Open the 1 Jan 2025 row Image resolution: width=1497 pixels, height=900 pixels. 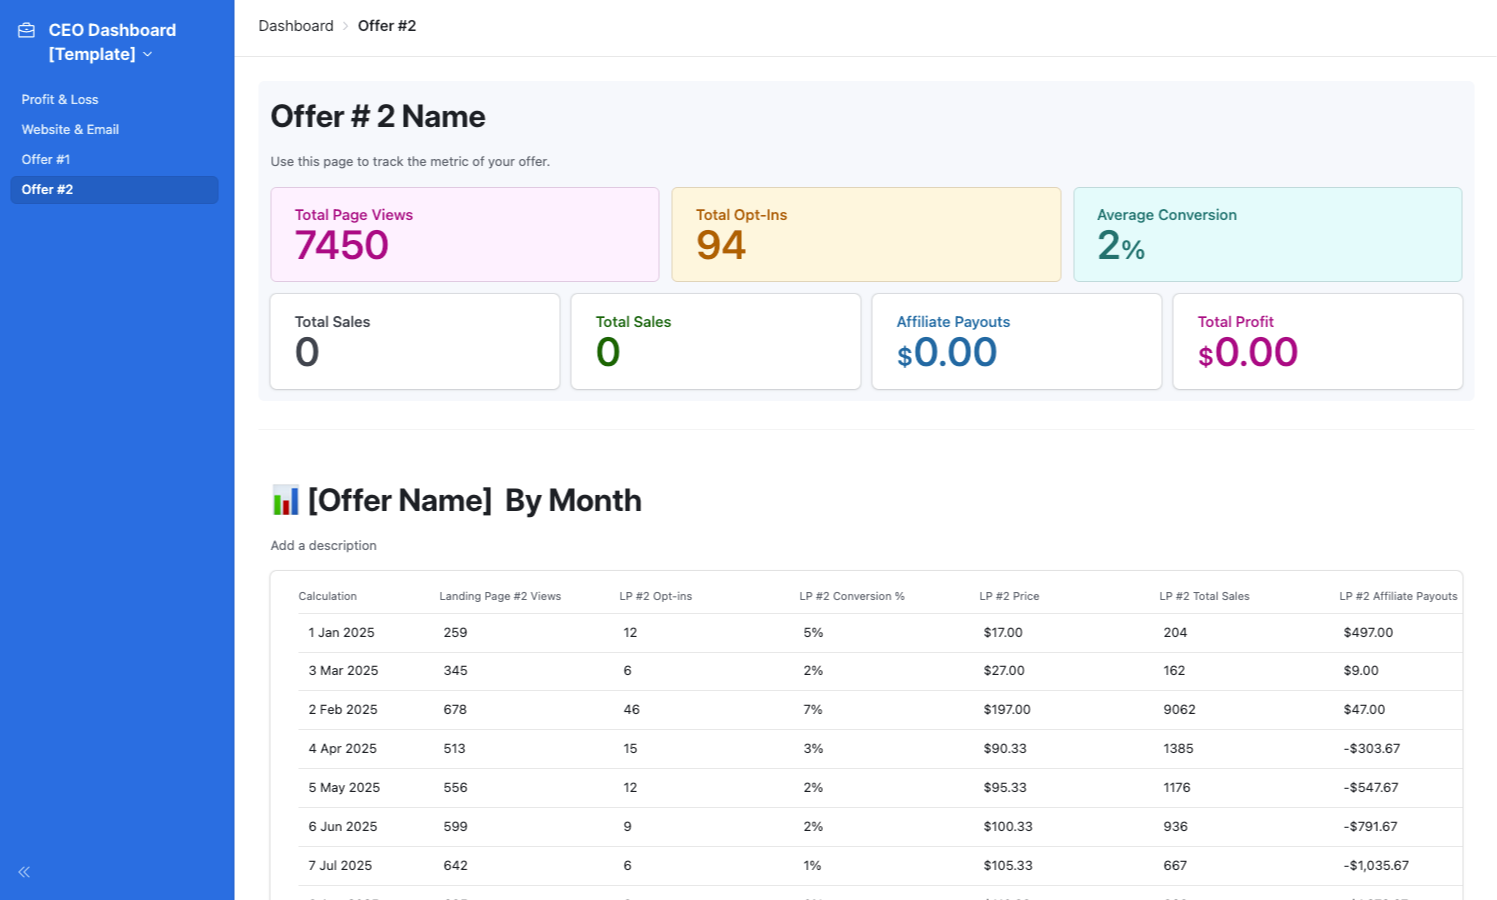342,633
